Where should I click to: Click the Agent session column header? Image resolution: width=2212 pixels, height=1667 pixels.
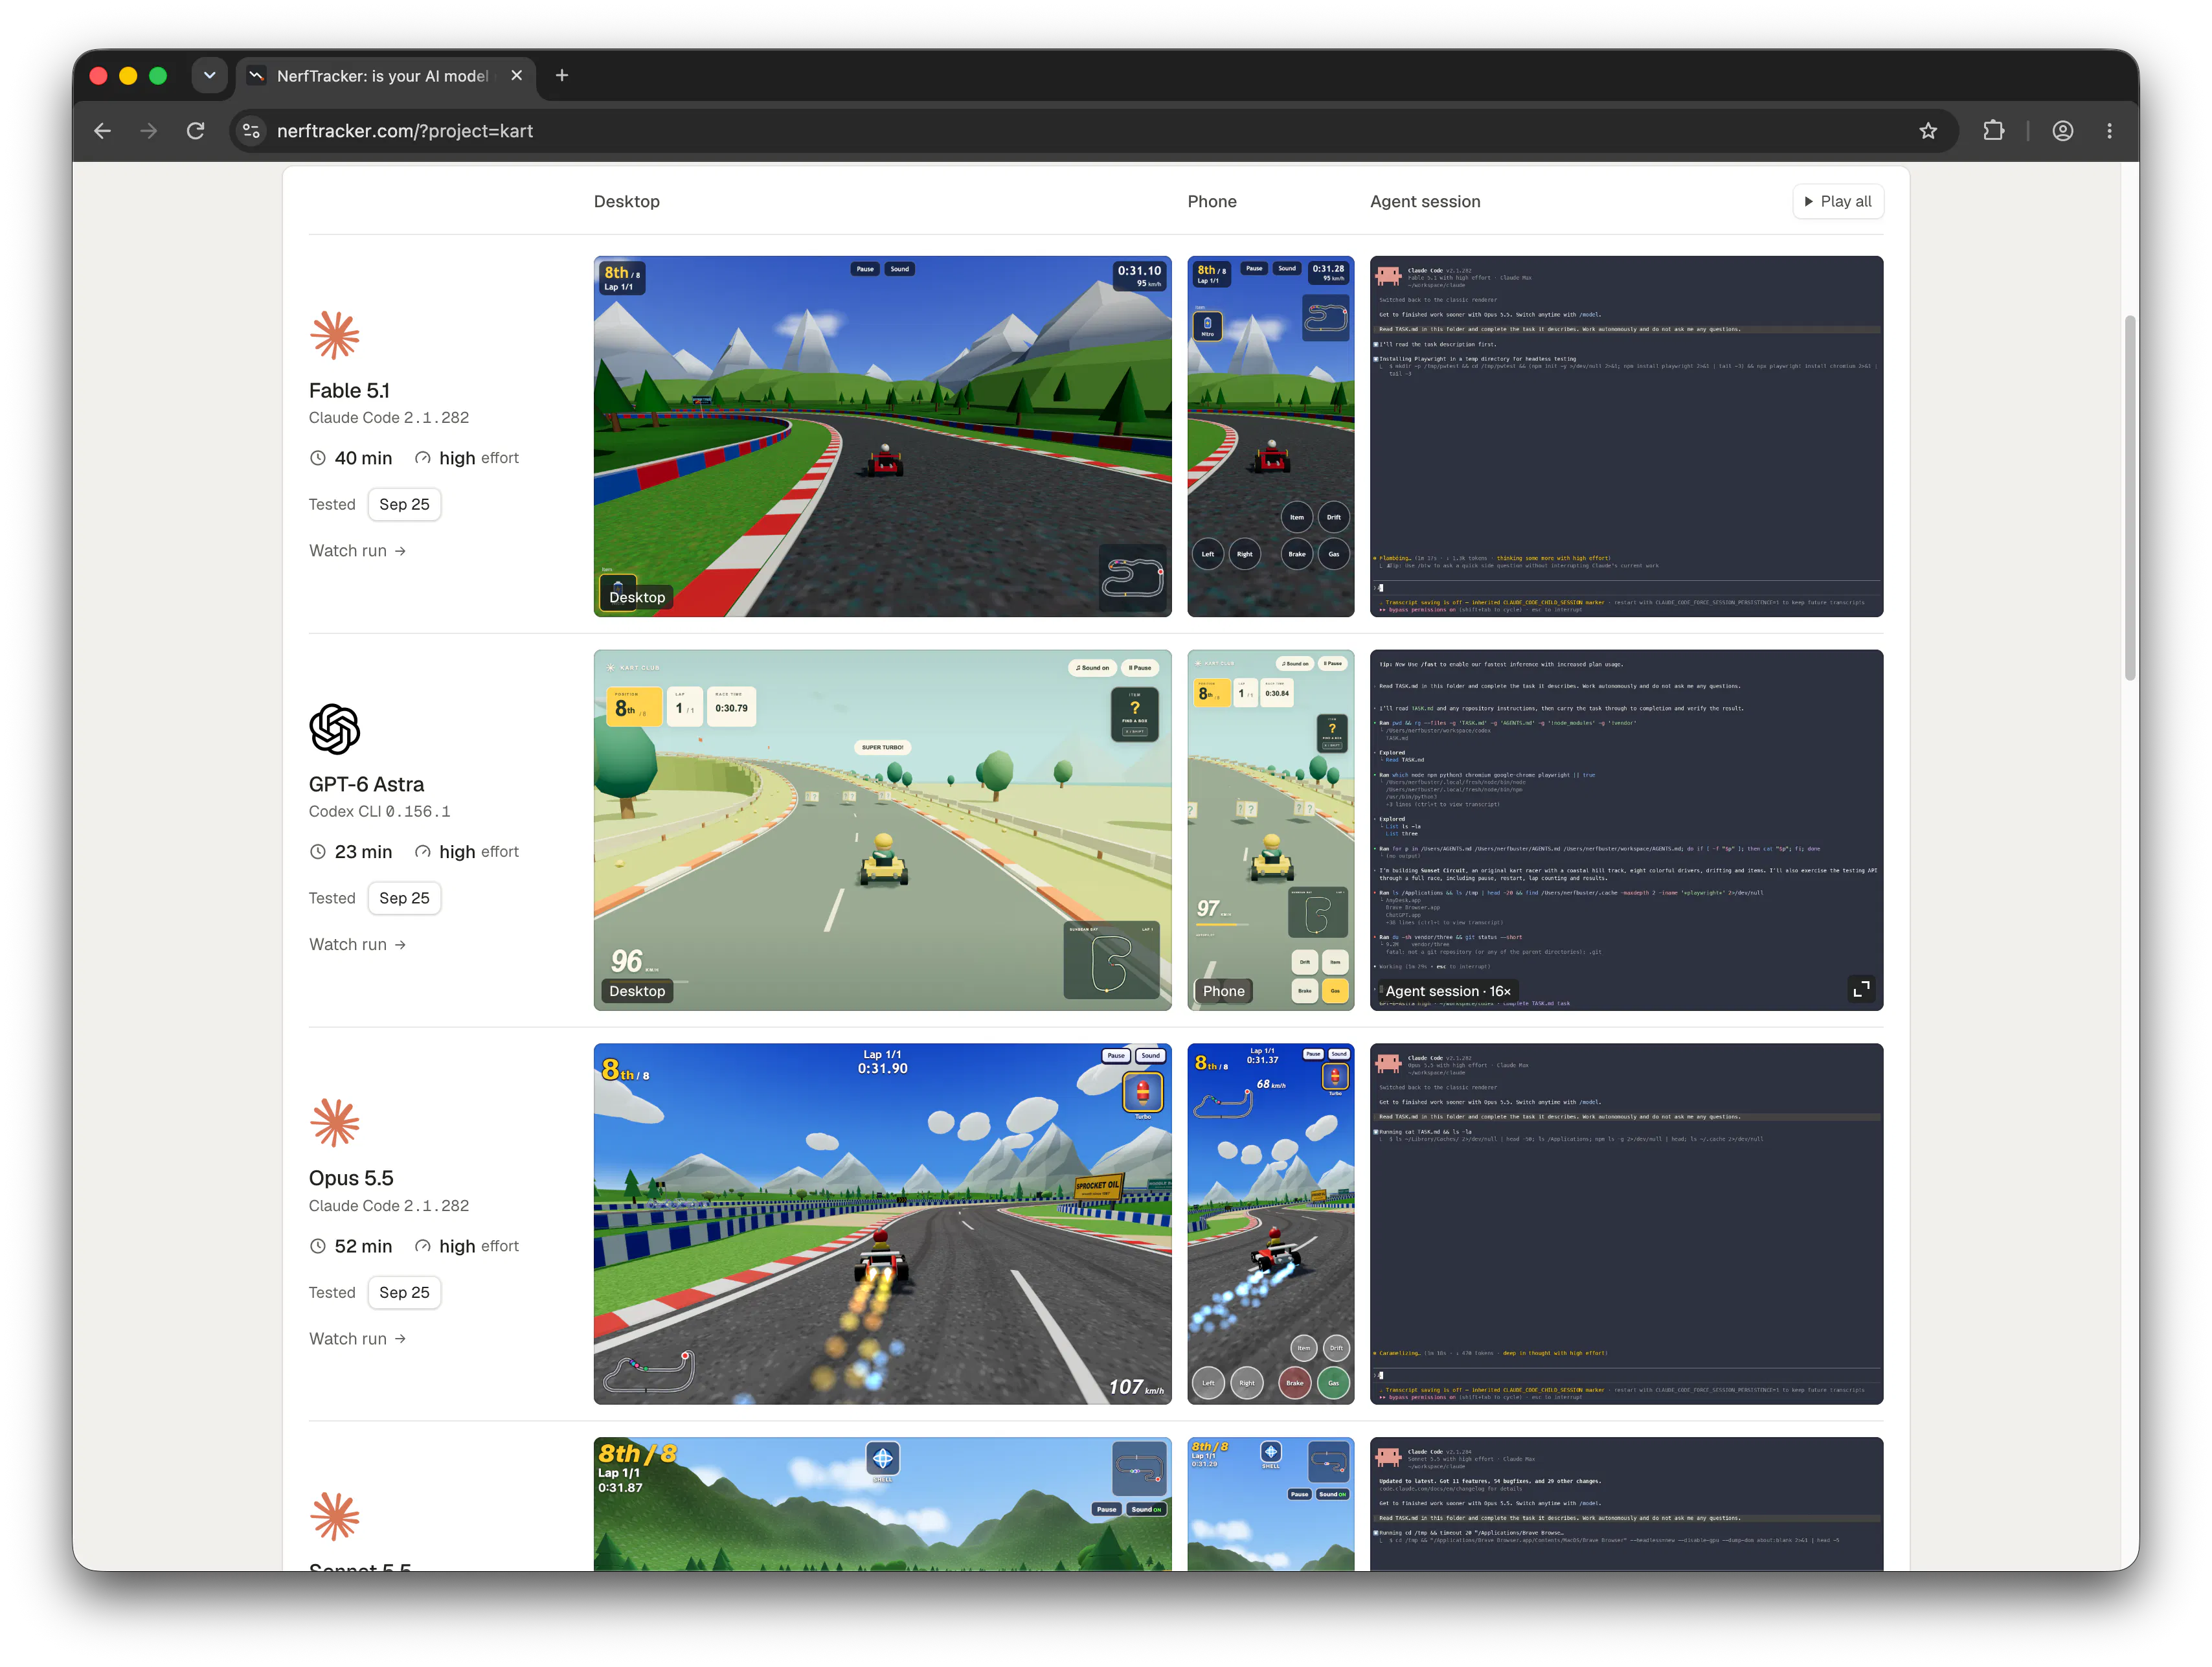(x=1425, y=202)
